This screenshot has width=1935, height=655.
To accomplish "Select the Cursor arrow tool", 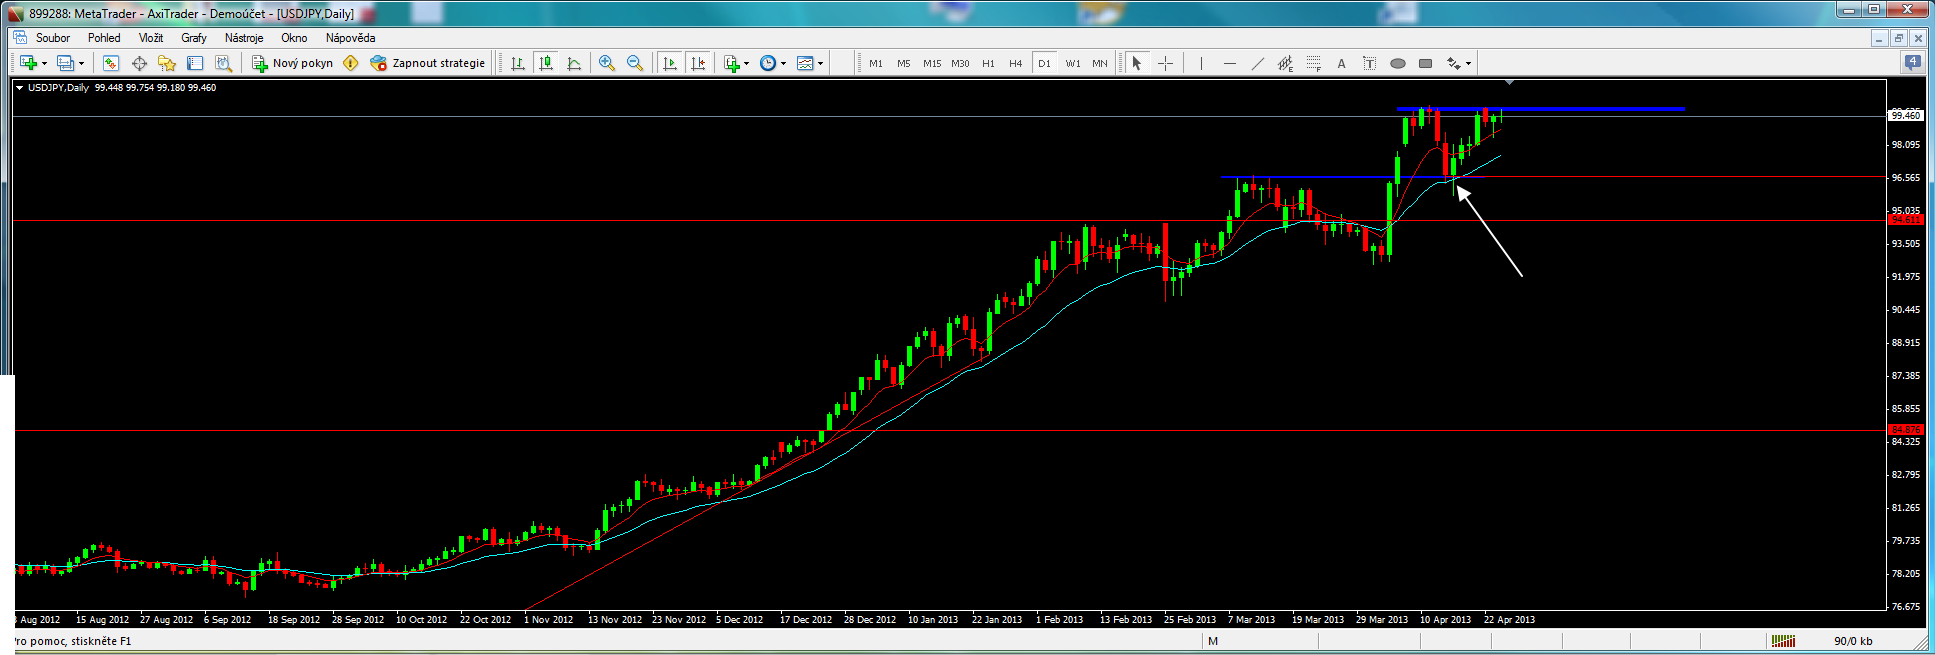I will (x=1137, y=63).
